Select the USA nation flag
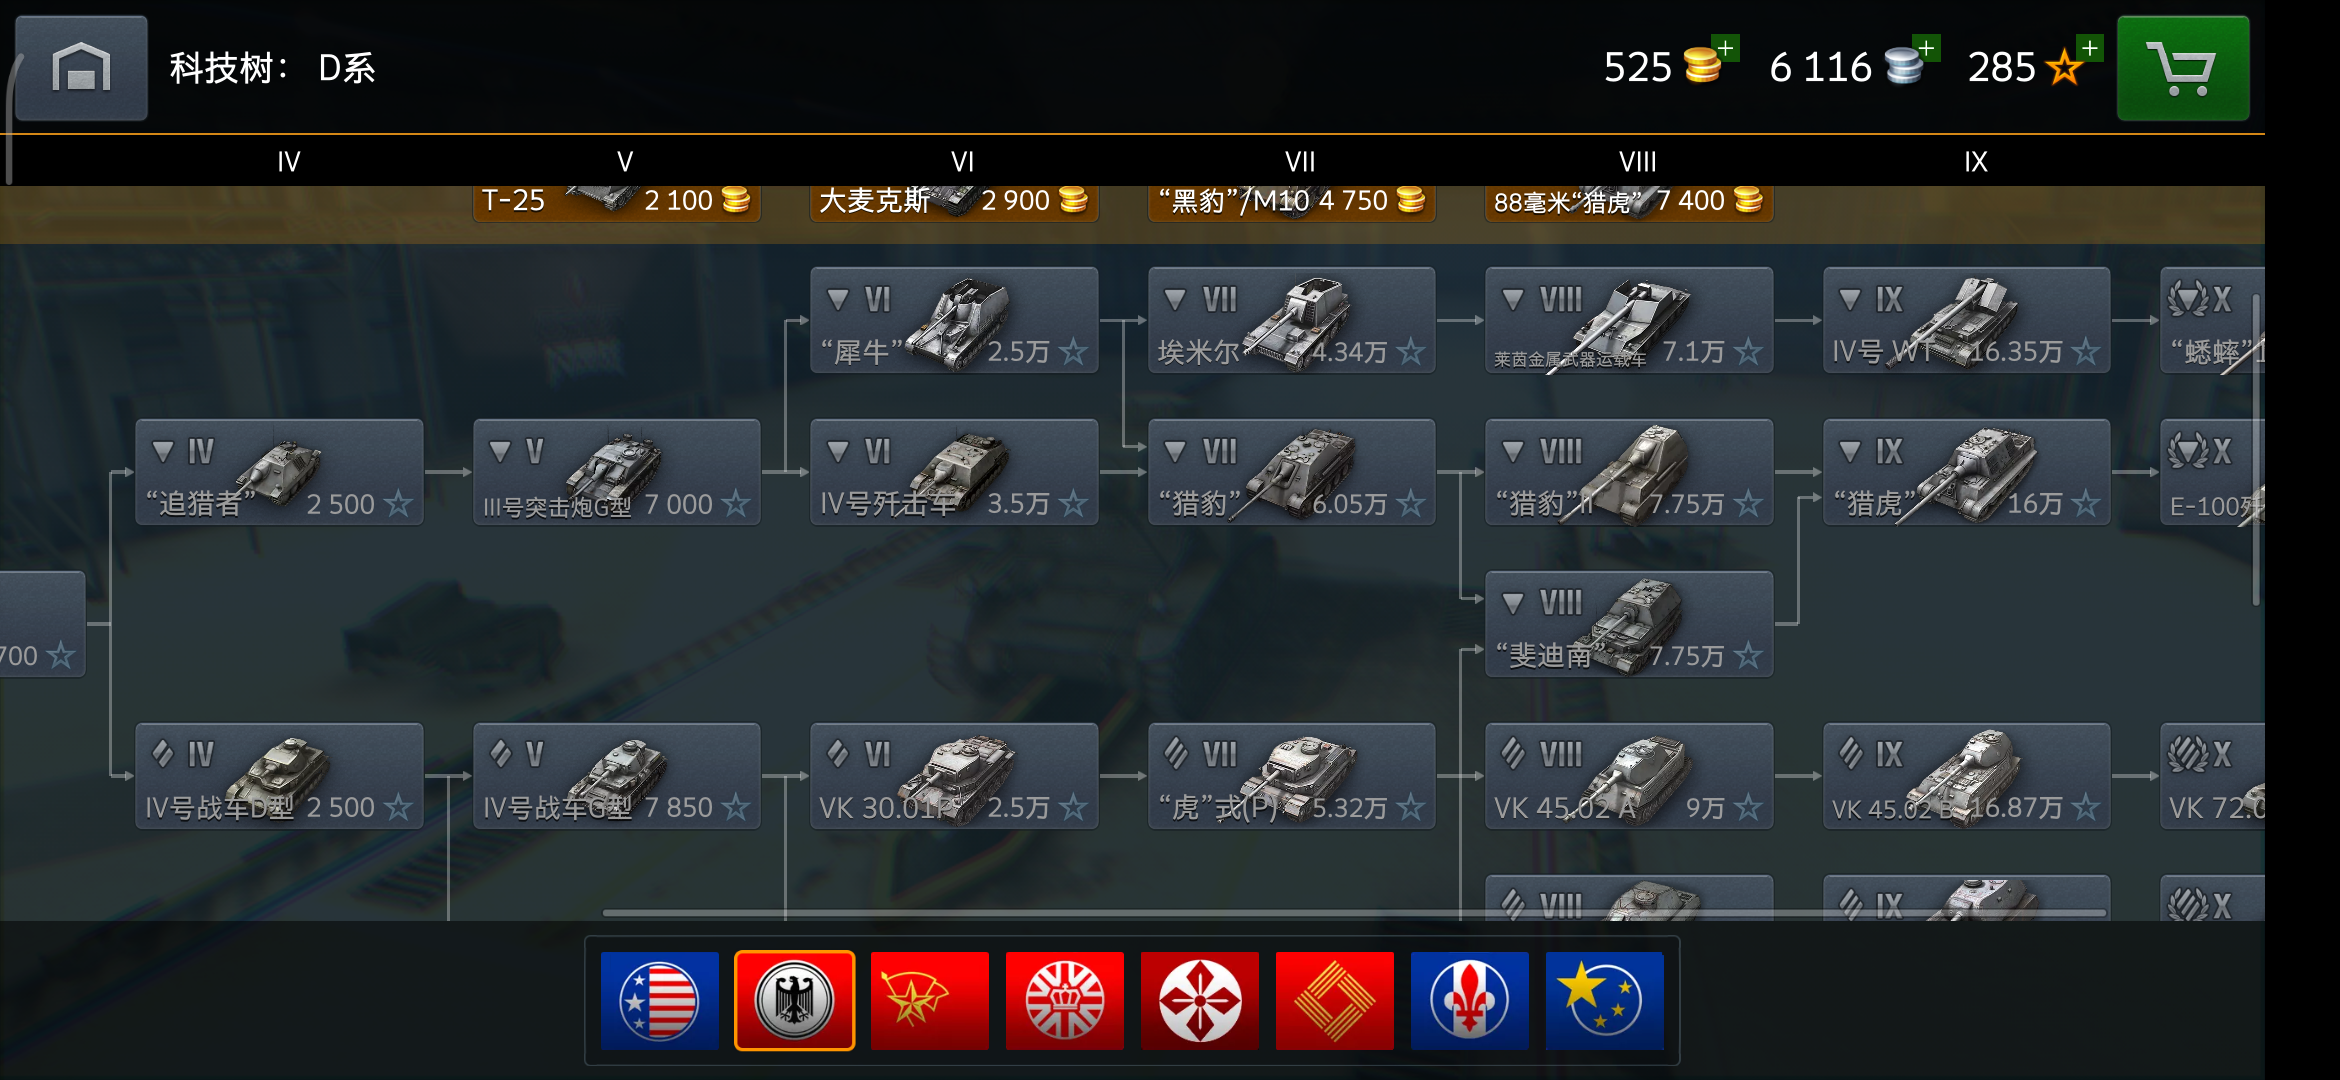This screenshot has width=2340, height=1080. pos(660,1000)
